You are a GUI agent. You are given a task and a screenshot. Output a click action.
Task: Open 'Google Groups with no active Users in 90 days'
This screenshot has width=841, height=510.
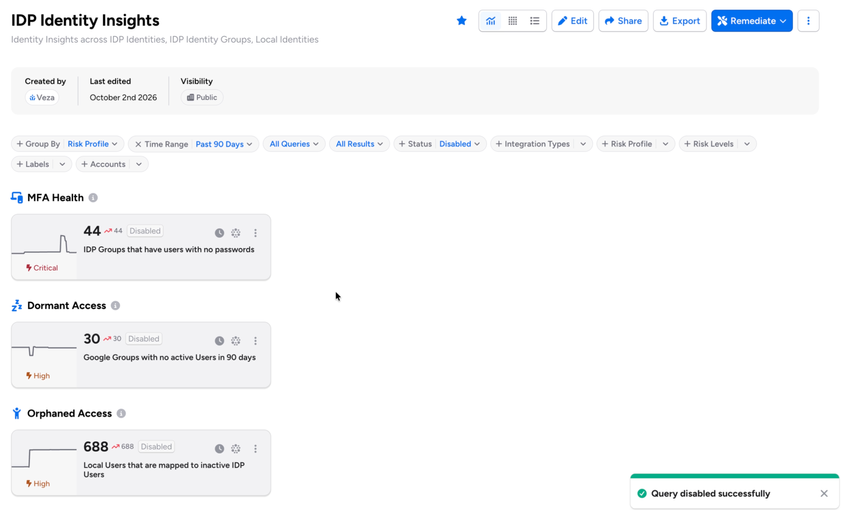169,358
